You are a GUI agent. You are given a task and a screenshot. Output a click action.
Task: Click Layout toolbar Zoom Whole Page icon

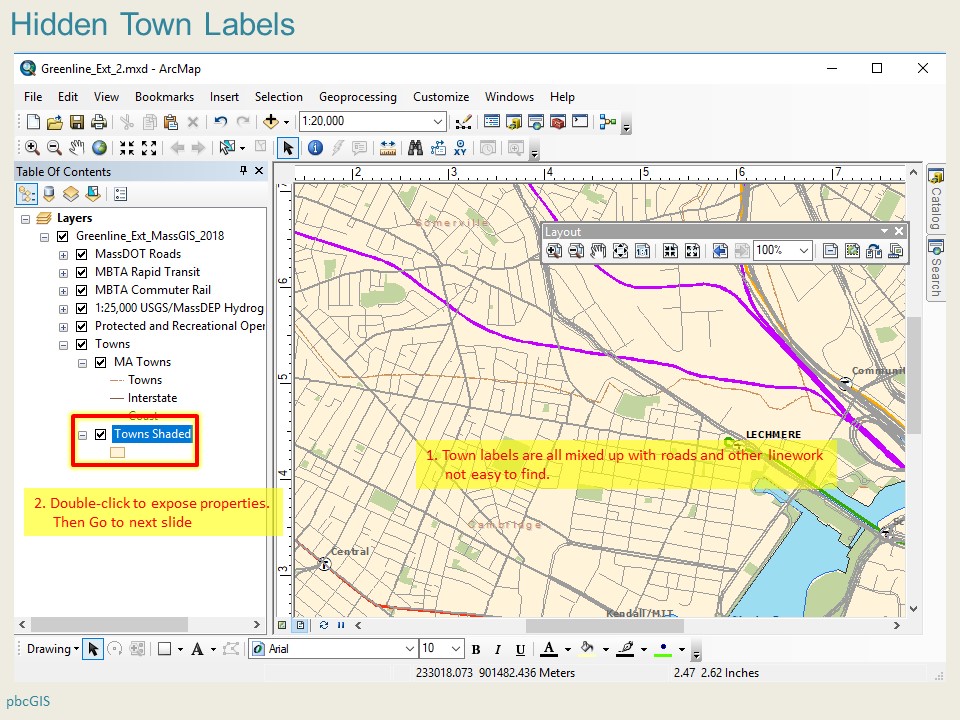(620, 250)
